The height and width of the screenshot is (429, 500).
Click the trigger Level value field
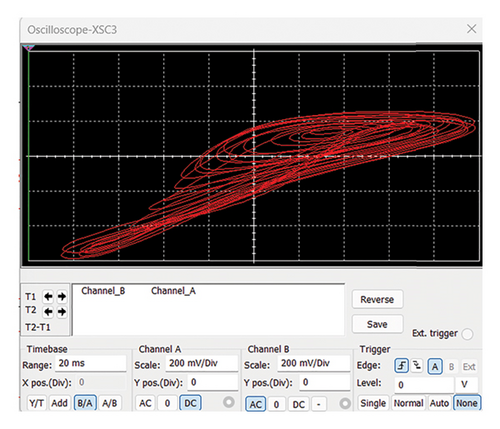click(x=424, y=385)
